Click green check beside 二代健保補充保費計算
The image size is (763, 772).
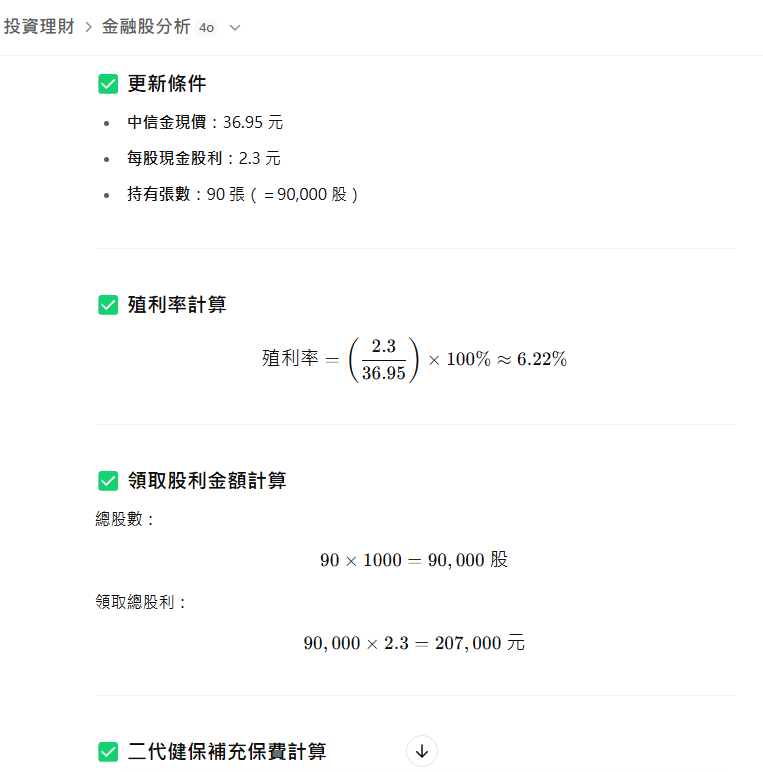tap(108, 752)
